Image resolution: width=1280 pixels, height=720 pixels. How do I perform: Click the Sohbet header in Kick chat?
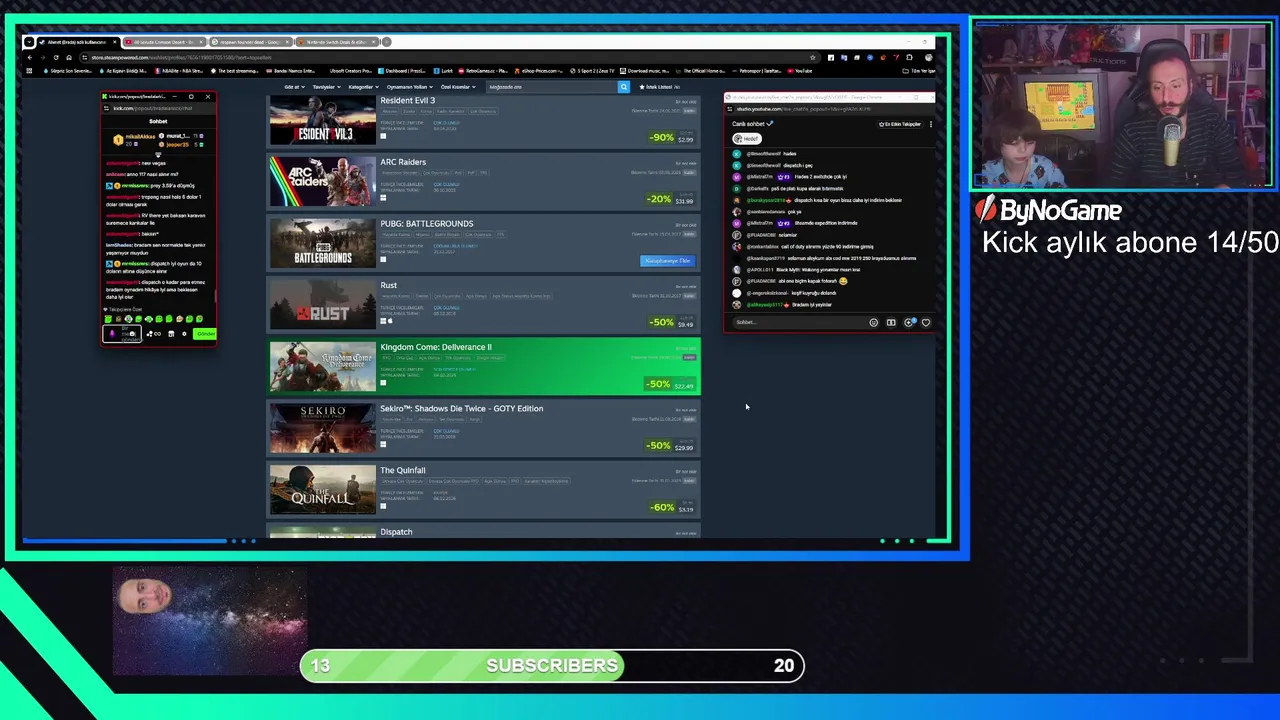coord(158,121)
